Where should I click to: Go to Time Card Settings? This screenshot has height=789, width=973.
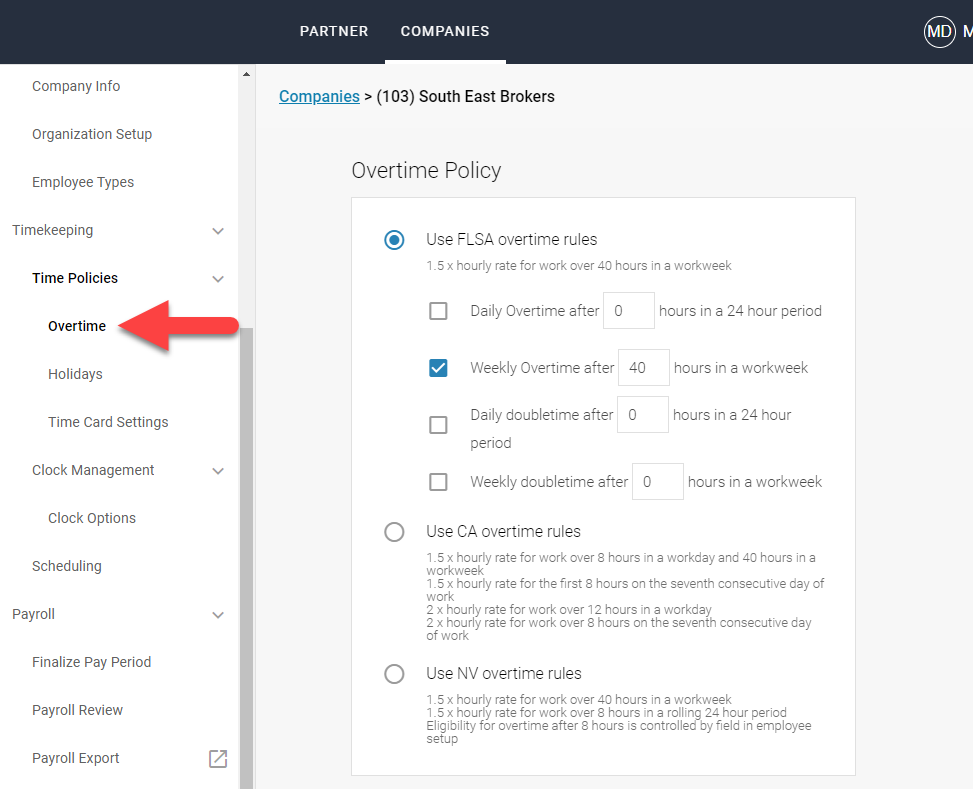pos(108,421)
